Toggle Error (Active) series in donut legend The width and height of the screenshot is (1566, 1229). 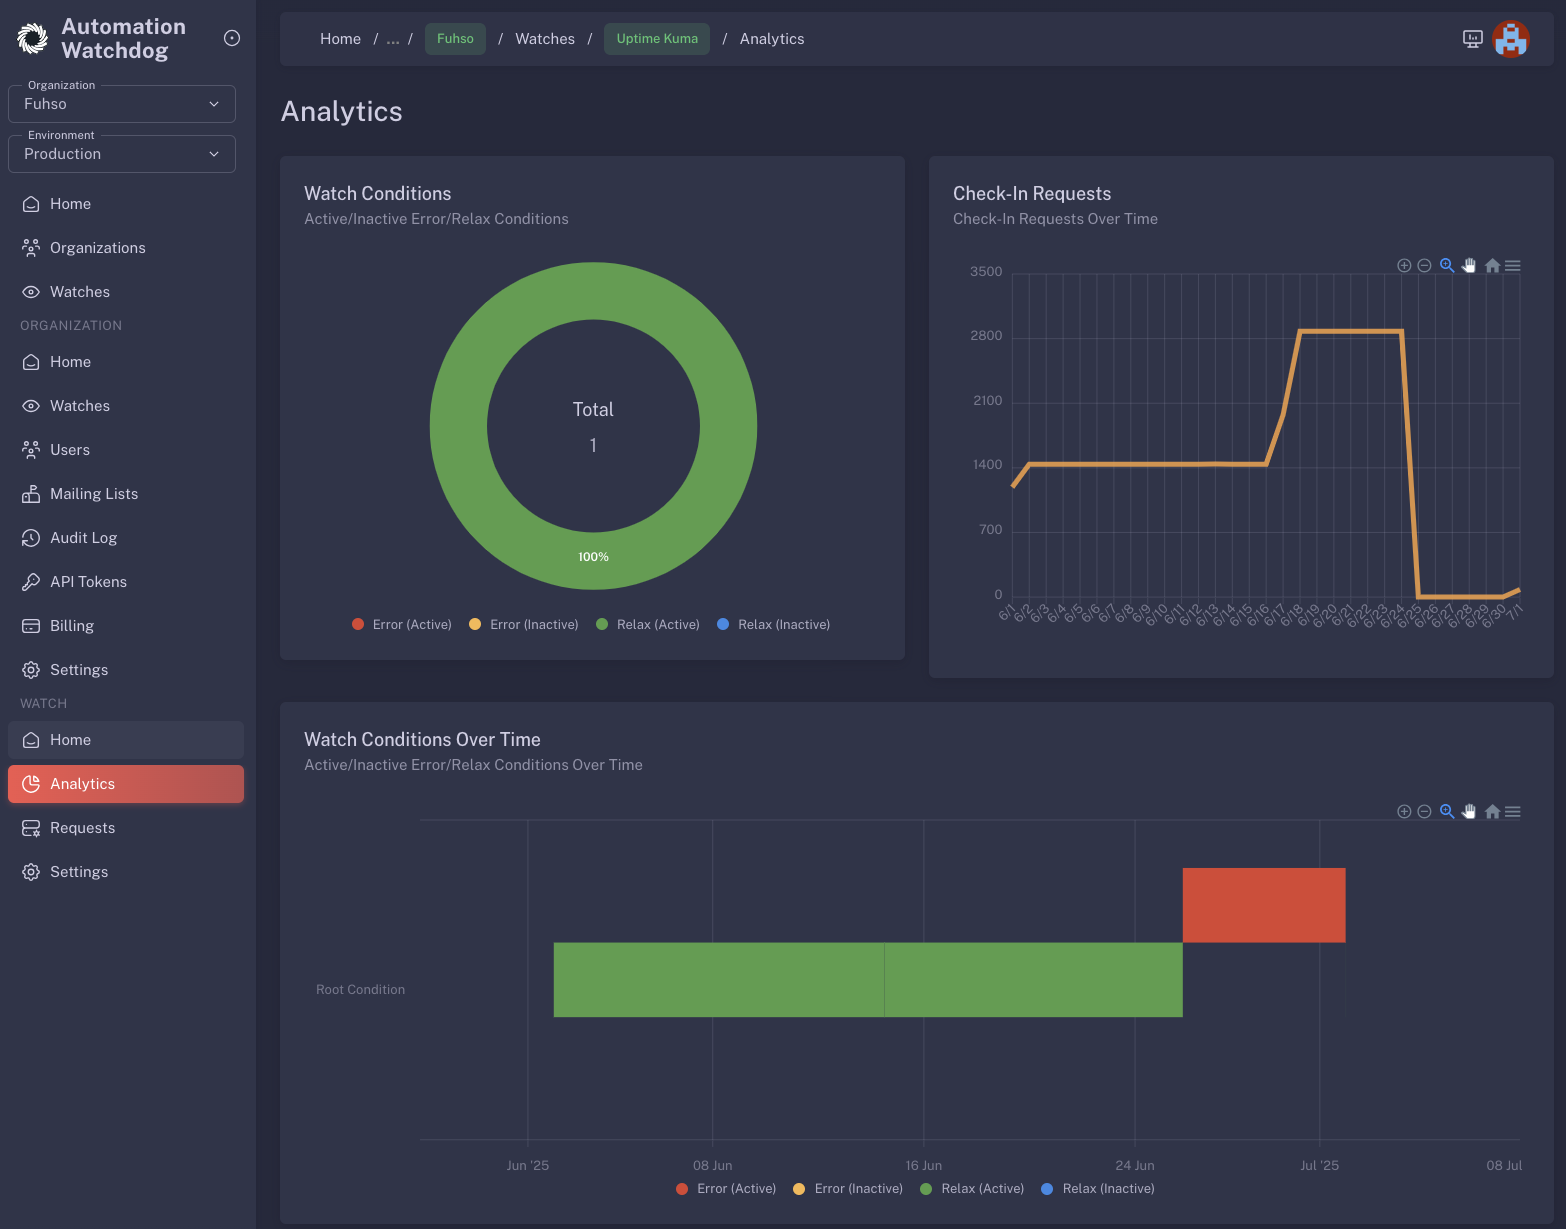click(x=402, y=625)
